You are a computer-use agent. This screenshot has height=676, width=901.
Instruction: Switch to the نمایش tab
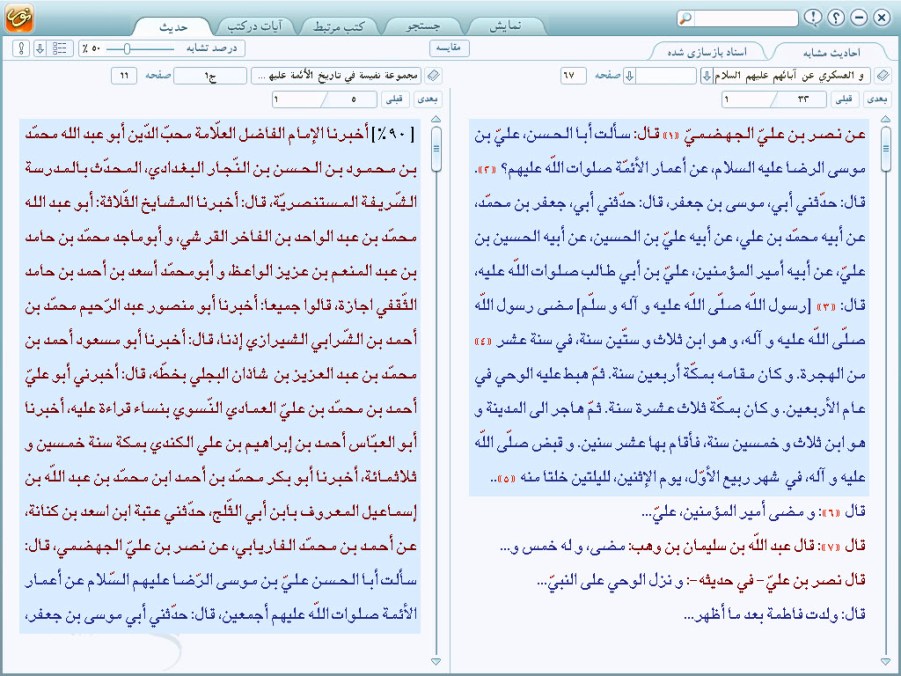pyautogui.click(x=506, y=26)
